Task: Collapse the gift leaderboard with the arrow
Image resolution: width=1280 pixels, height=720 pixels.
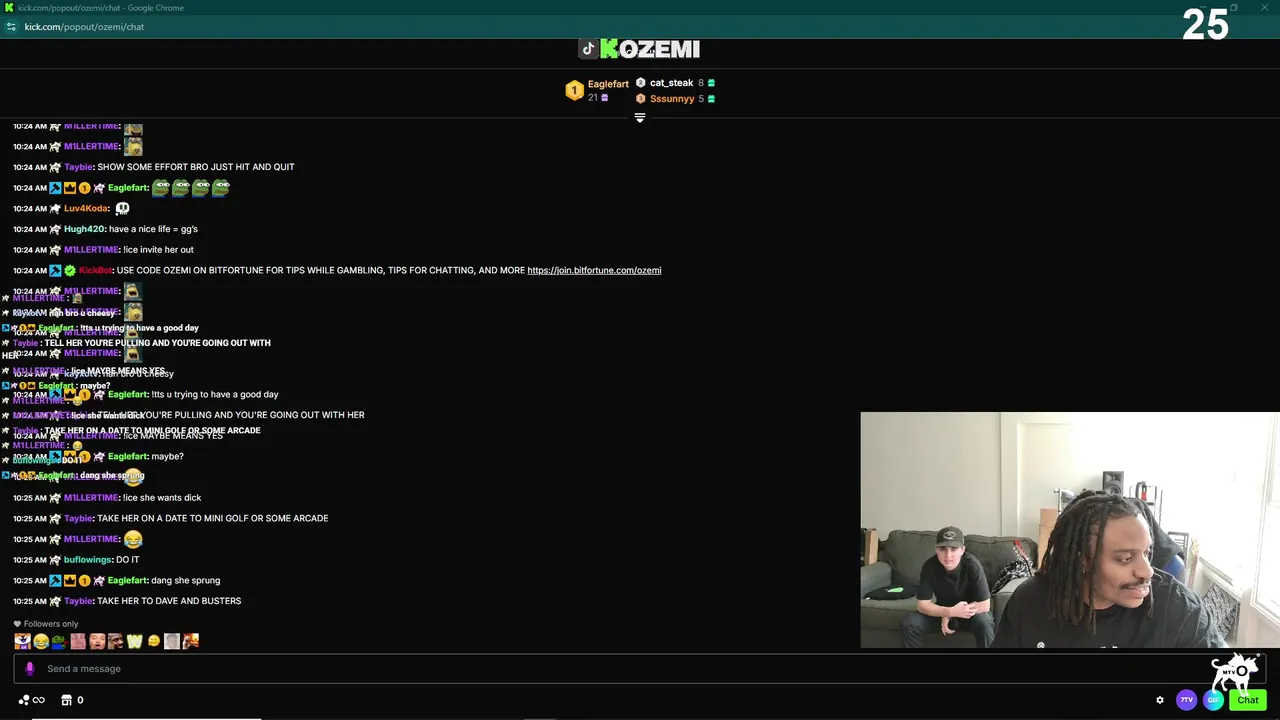Action: 640,117
